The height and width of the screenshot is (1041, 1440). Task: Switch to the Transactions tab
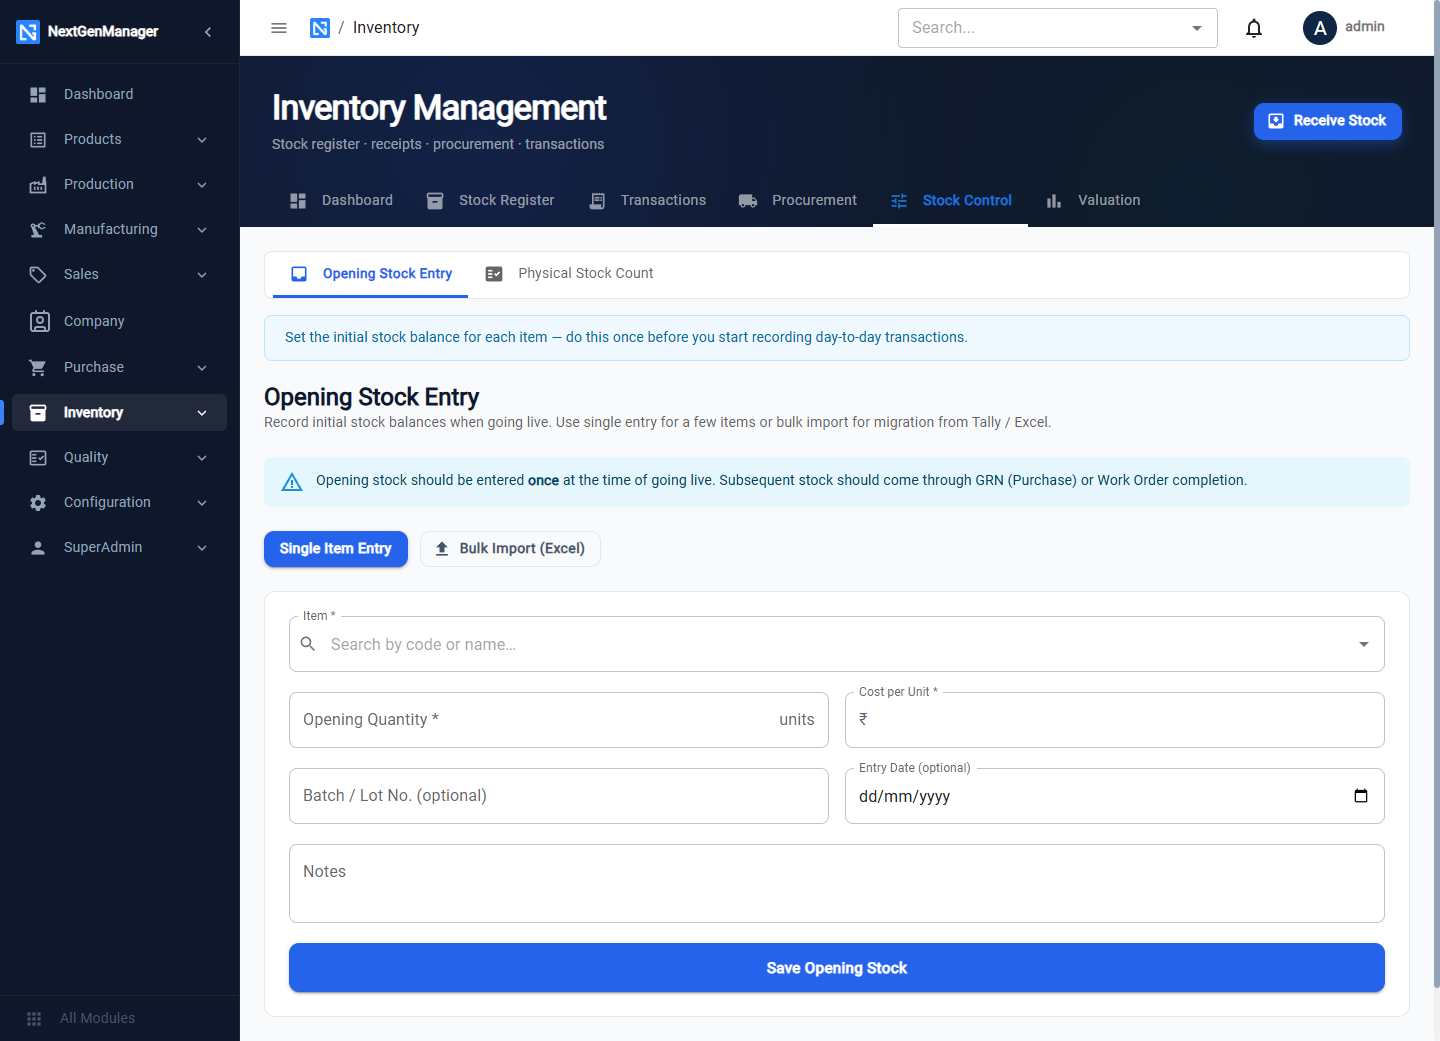[647, 200]
